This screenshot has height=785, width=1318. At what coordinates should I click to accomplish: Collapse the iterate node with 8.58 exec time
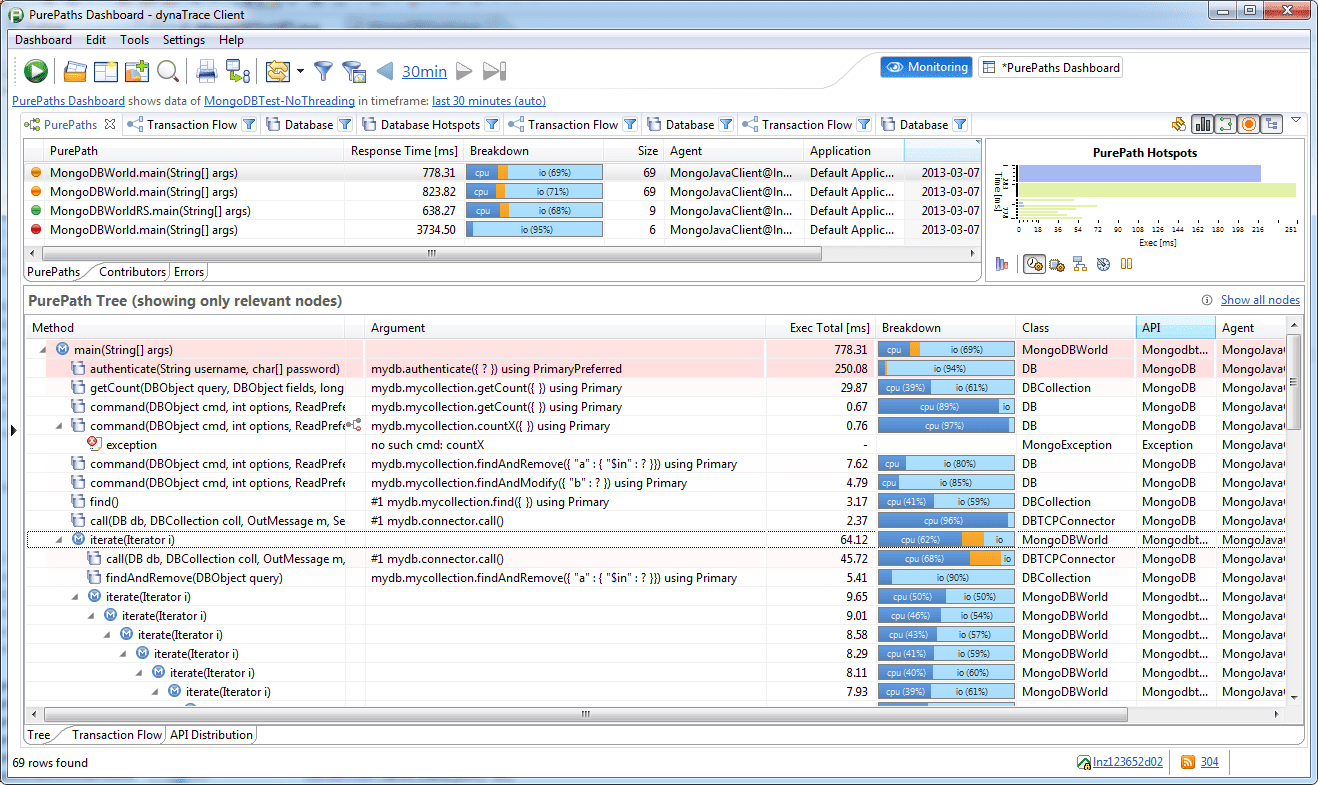tap(107, 635)
